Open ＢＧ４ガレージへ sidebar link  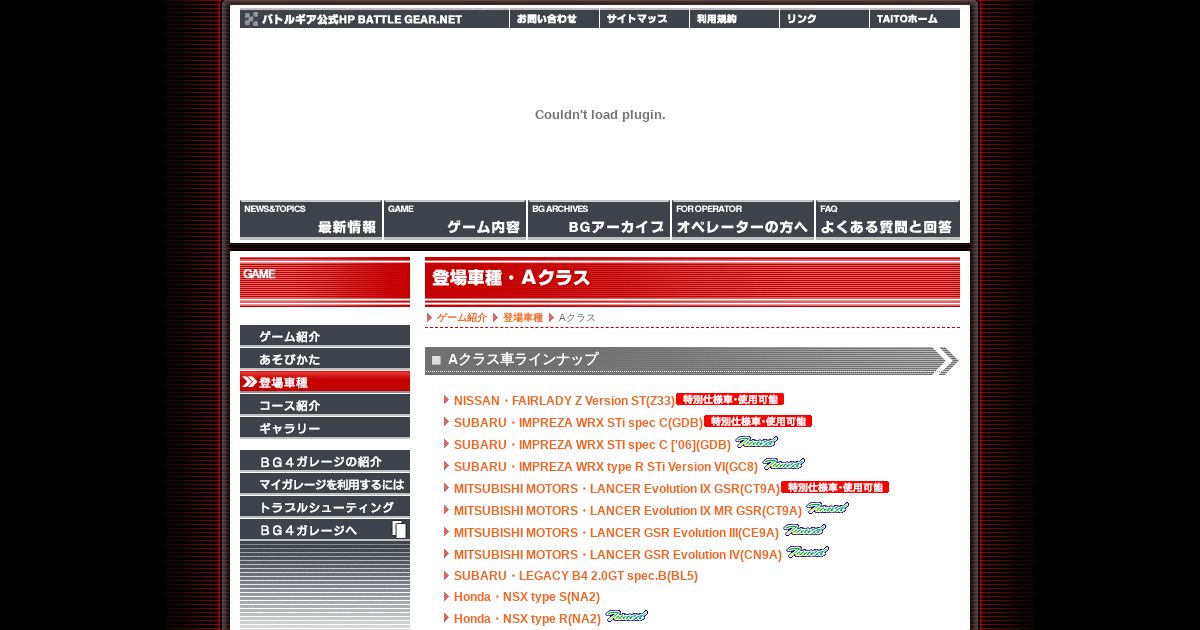pos(325,530)
